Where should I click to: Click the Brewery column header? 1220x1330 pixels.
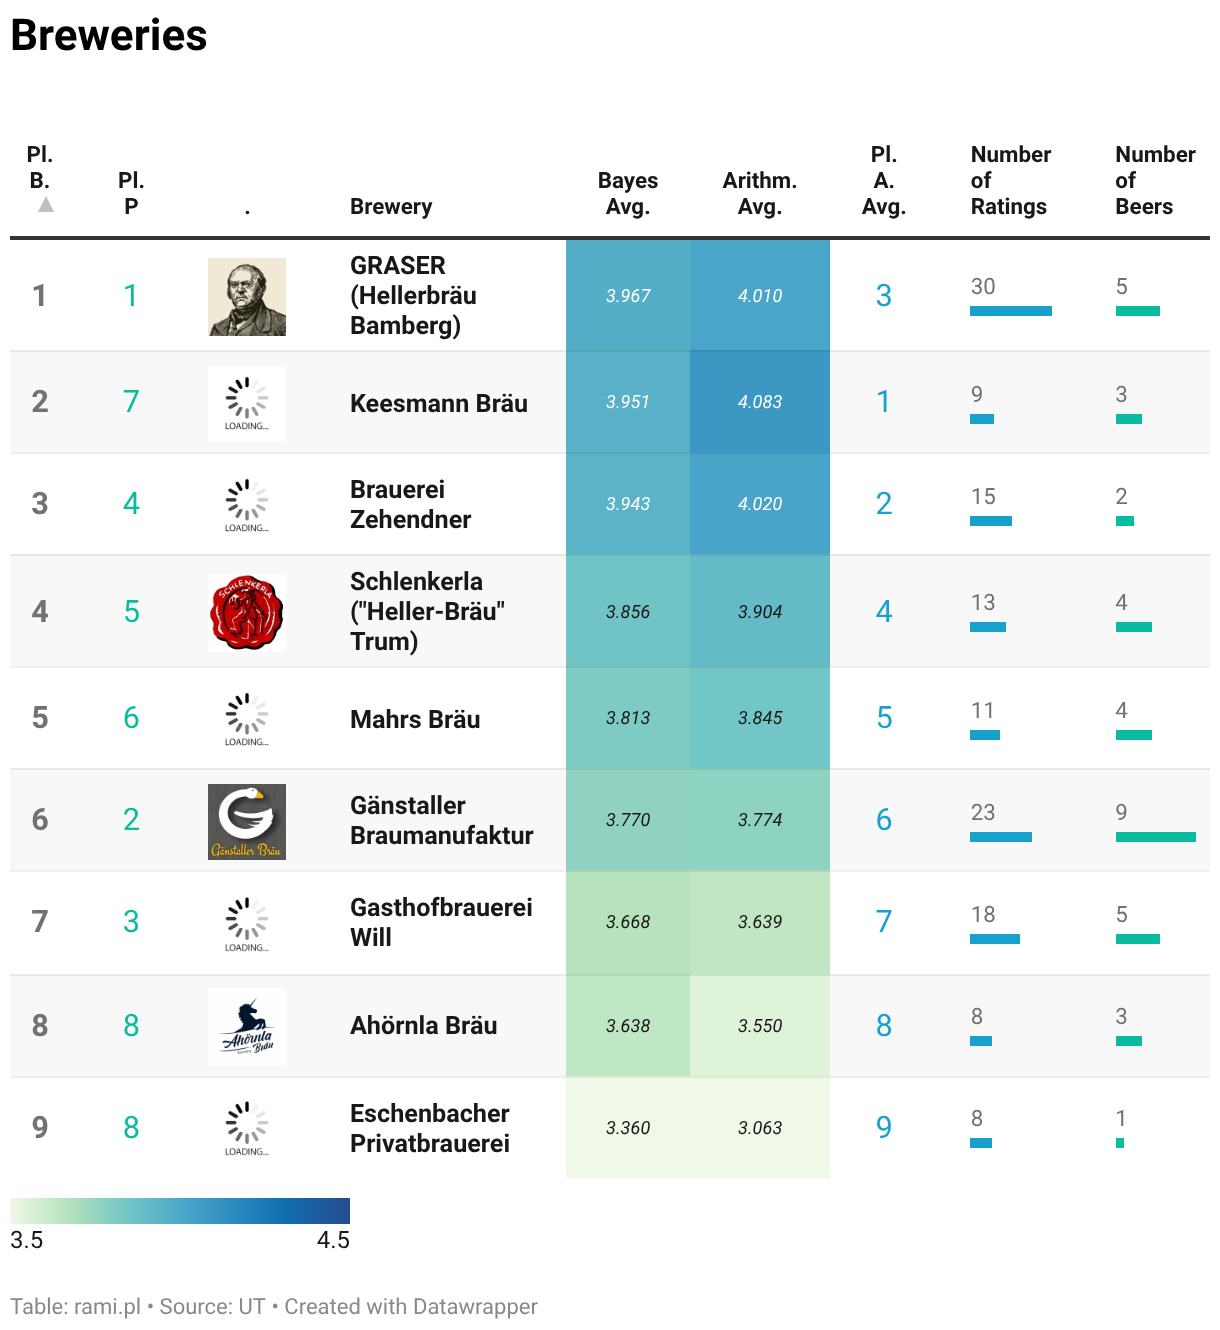click(x=391, y=206)
